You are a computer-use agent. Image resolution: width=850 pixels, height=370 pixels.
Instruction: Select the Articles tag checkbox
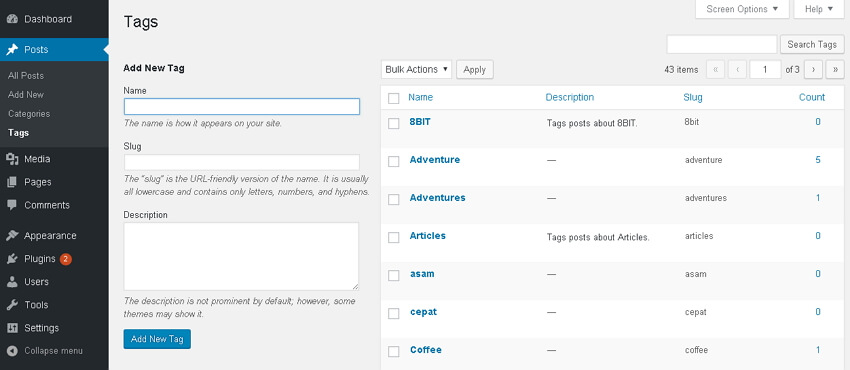tap(394, 237)
